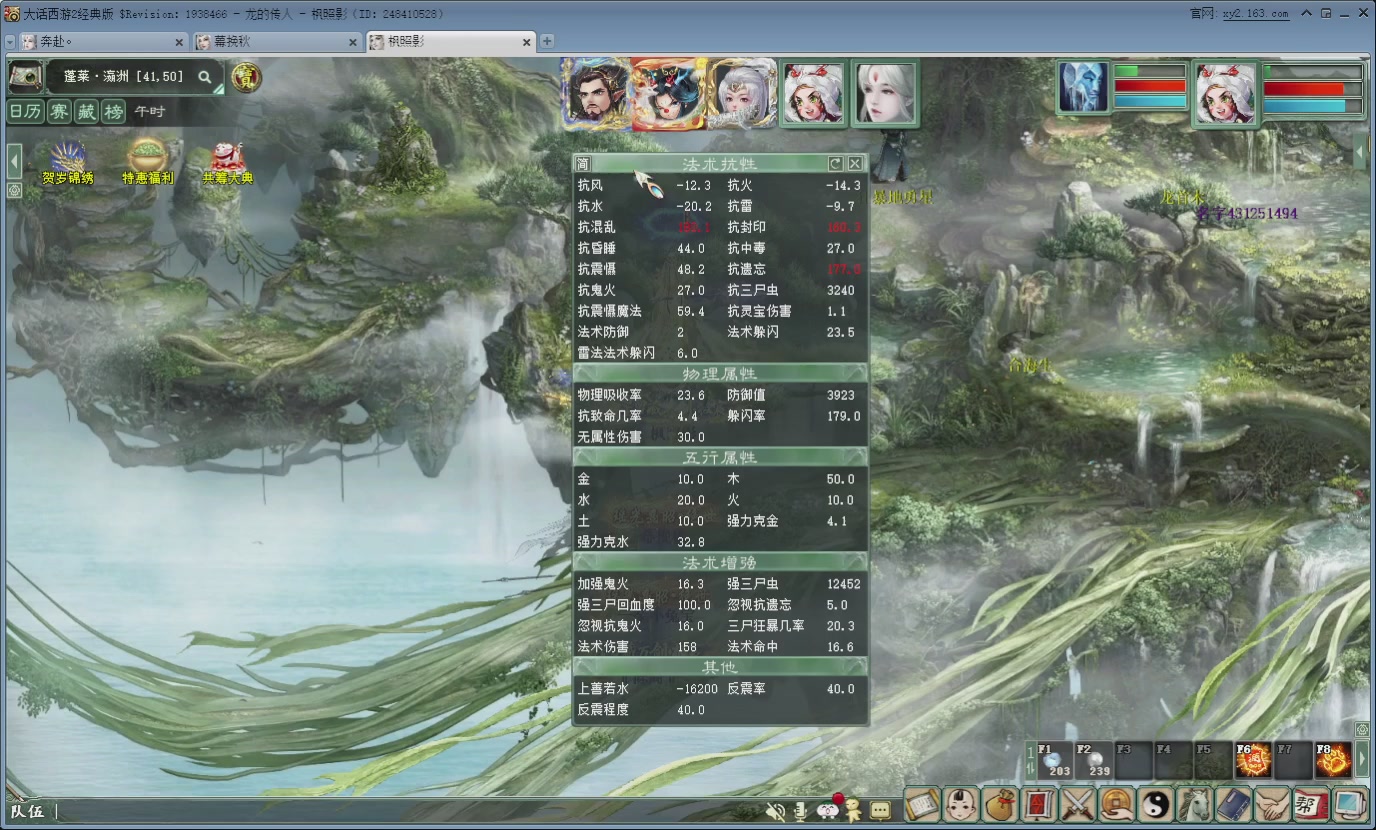1376x830 pixels.
Task: Click the player character portrait with status bars
Action: coord(1225,93)
